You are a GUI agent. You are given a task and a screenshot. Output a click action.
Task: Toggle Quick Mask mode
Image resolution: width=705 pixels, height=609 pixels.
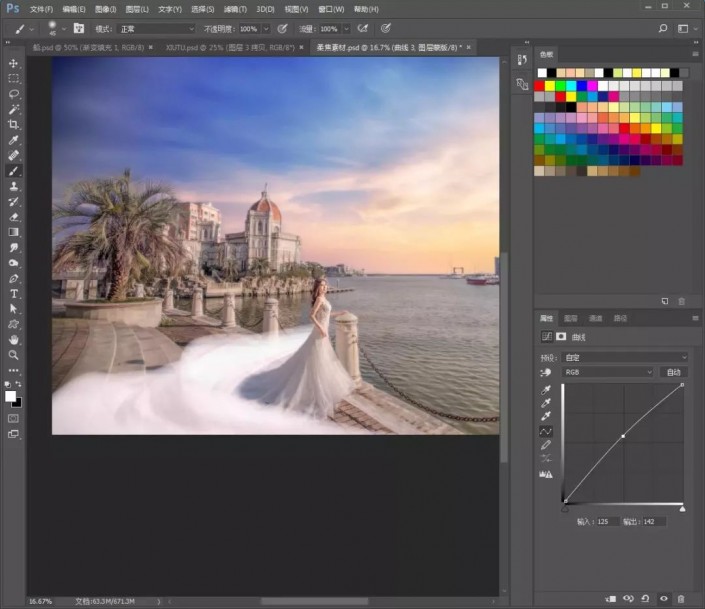click(x=13, y=419)
